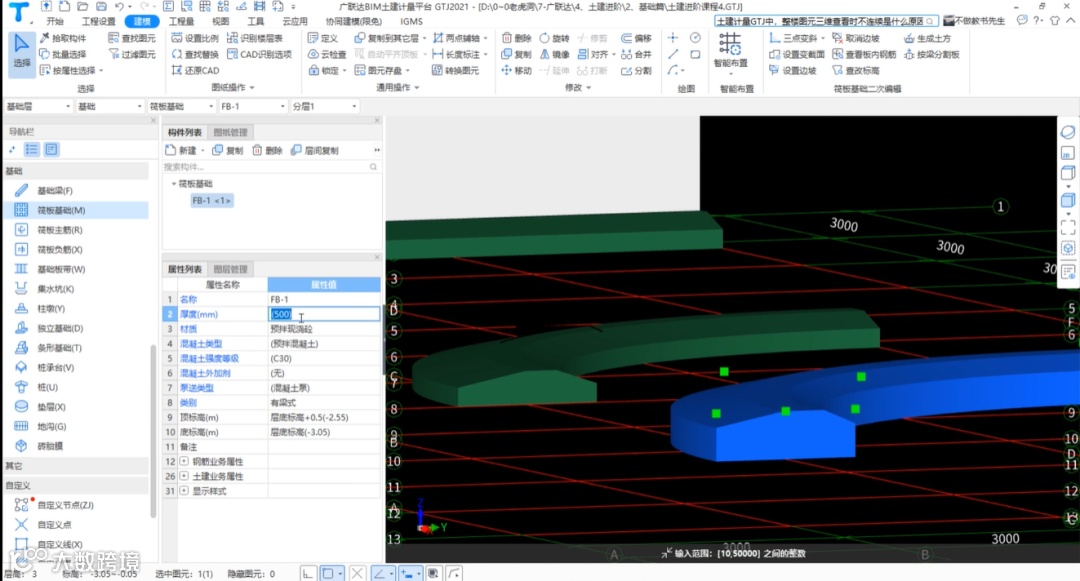1080x581 pixels.
Task: Open the 基础层 floor dropdown
Action: pyautogui.click(x=38, y=106)
